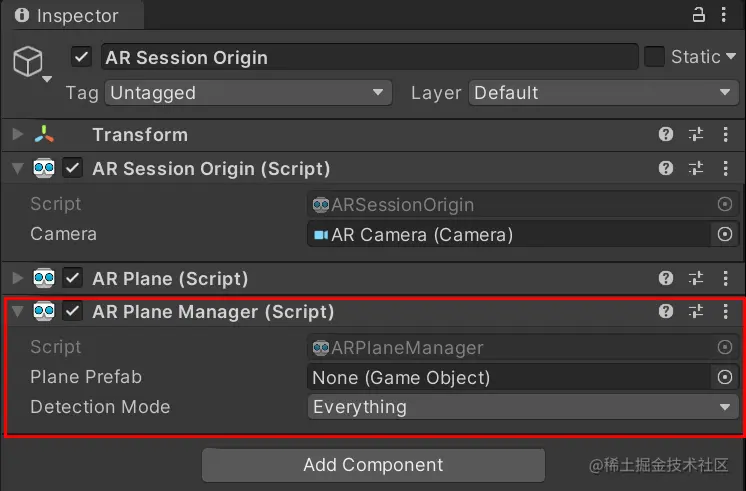
Task: Open Inspector tab kebab menu
Action: pyautogui.click(x=724, y=14)
